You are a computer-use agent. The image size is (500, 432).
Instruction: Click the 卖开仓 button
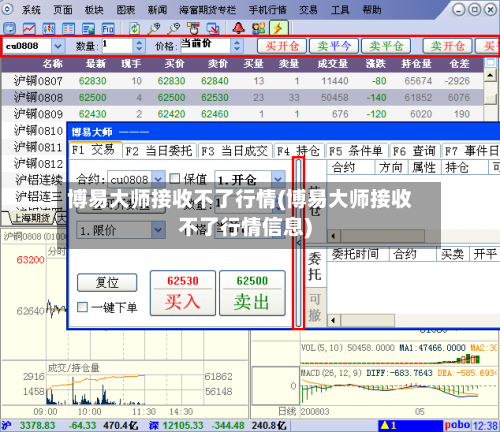click(x=447, y=46)
